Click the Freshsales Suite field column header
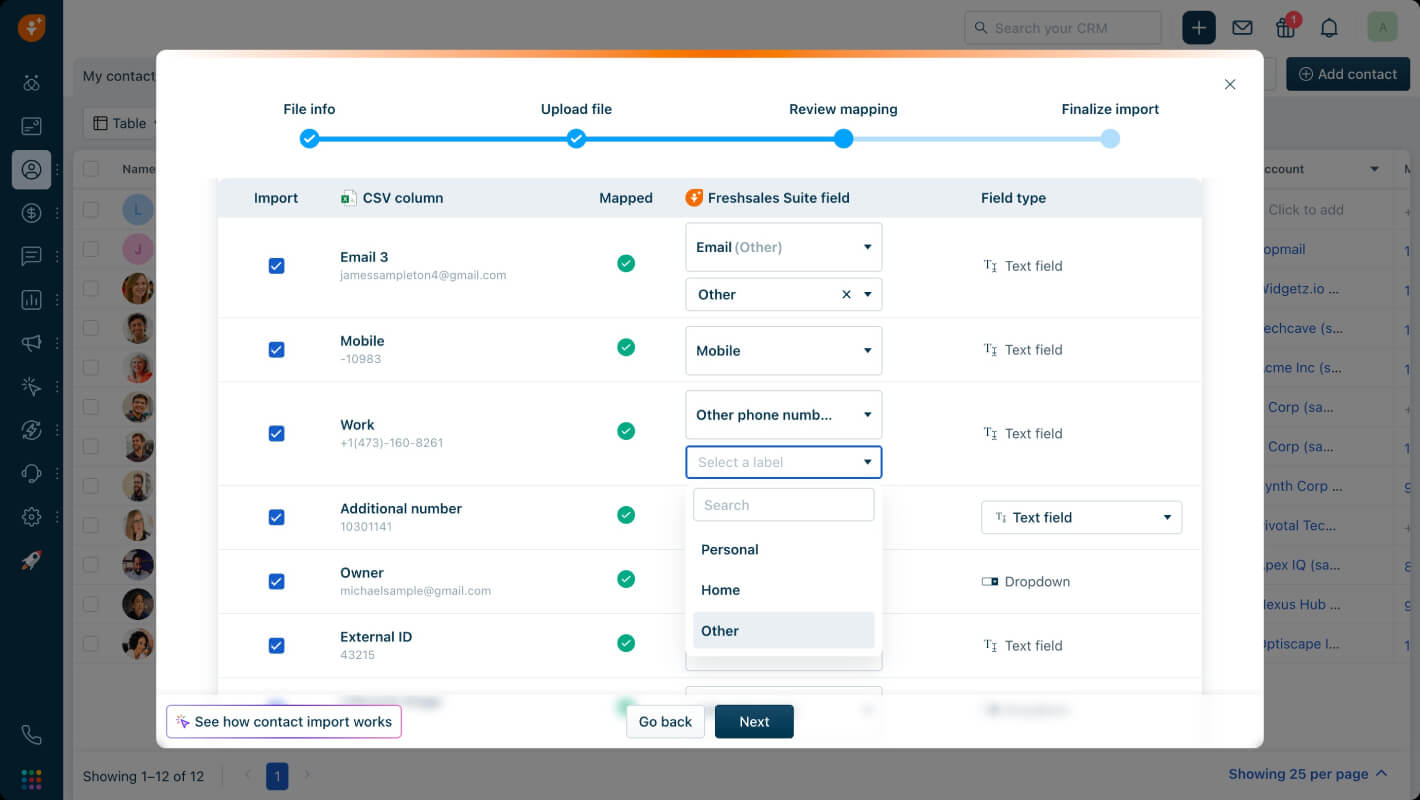 point(767,198)
